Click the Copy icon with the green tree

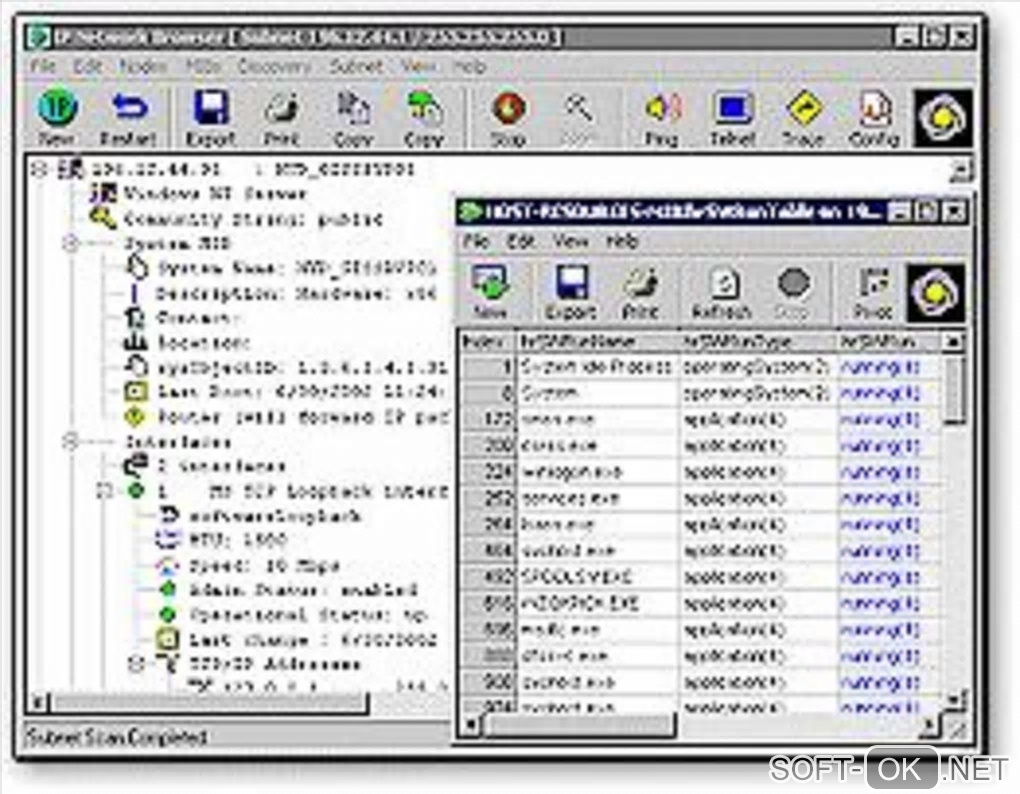[x=423, y=118]
